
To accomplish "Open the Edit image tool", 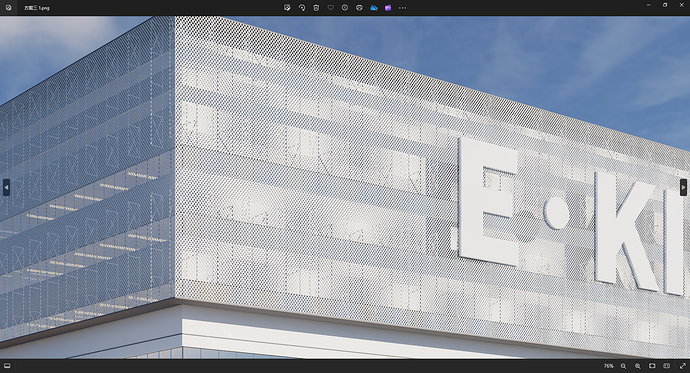I will [287, 7].
